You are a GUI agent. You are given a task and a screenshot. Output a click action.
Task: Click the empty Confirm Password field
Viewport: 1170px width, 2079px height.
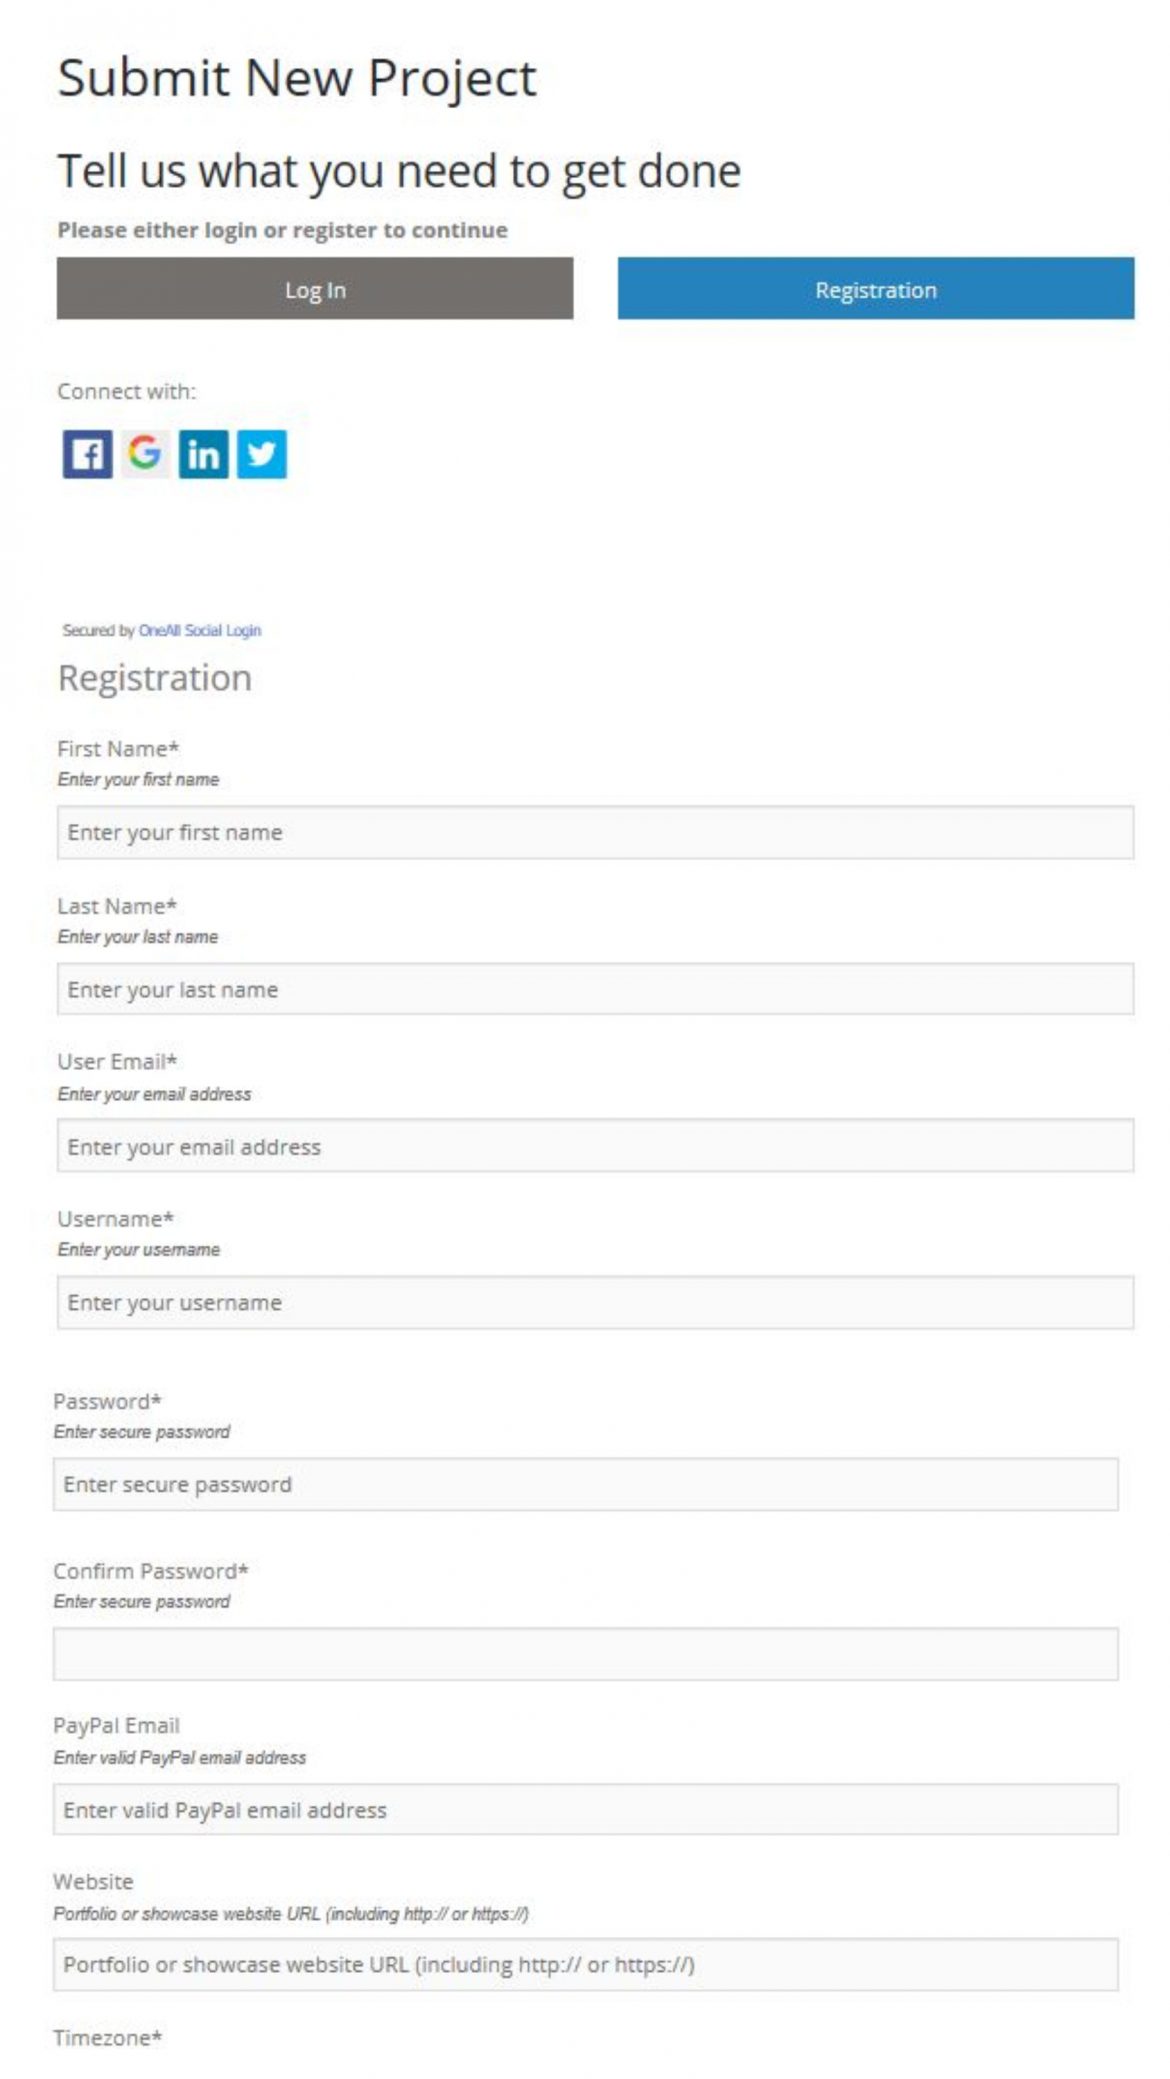pyautogui.click(x=585, y=1654)
